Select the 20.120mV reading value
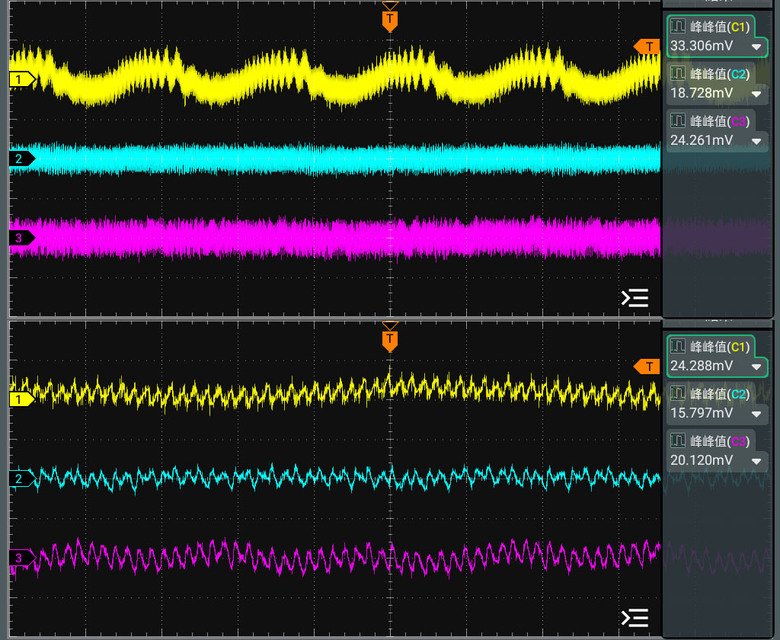 tap(701, 460)
